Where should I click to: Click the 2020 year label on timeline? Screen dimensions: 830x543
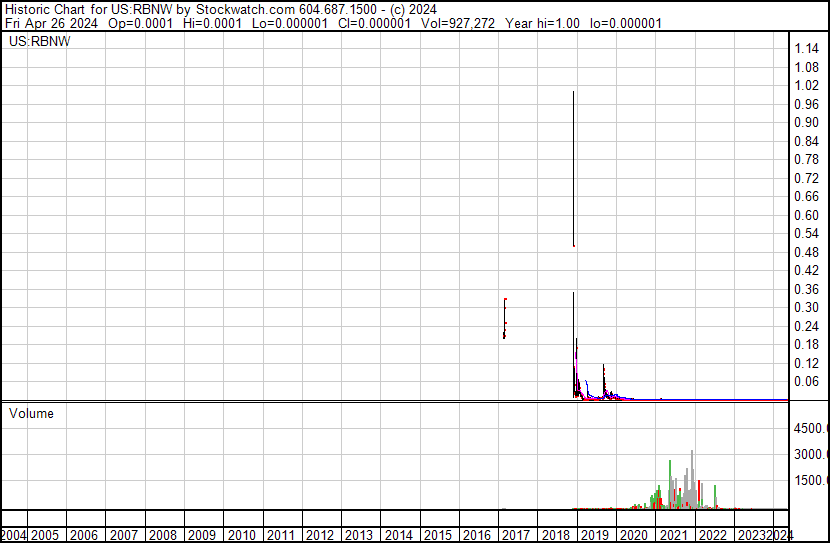(634, 535)
